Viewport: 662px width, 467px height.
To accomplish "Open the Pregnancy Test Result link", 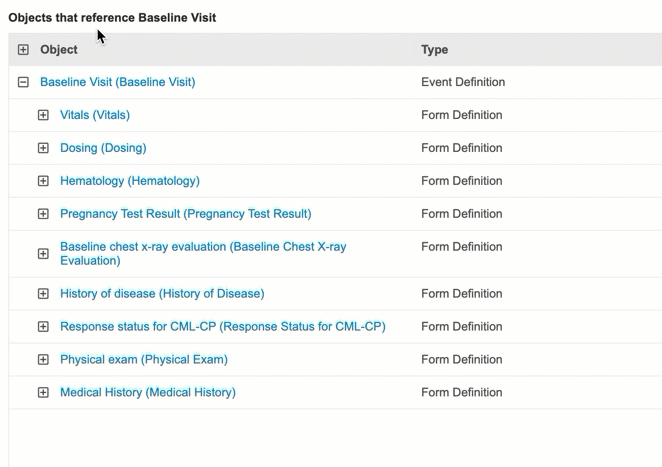I will [x=185, y=214].
